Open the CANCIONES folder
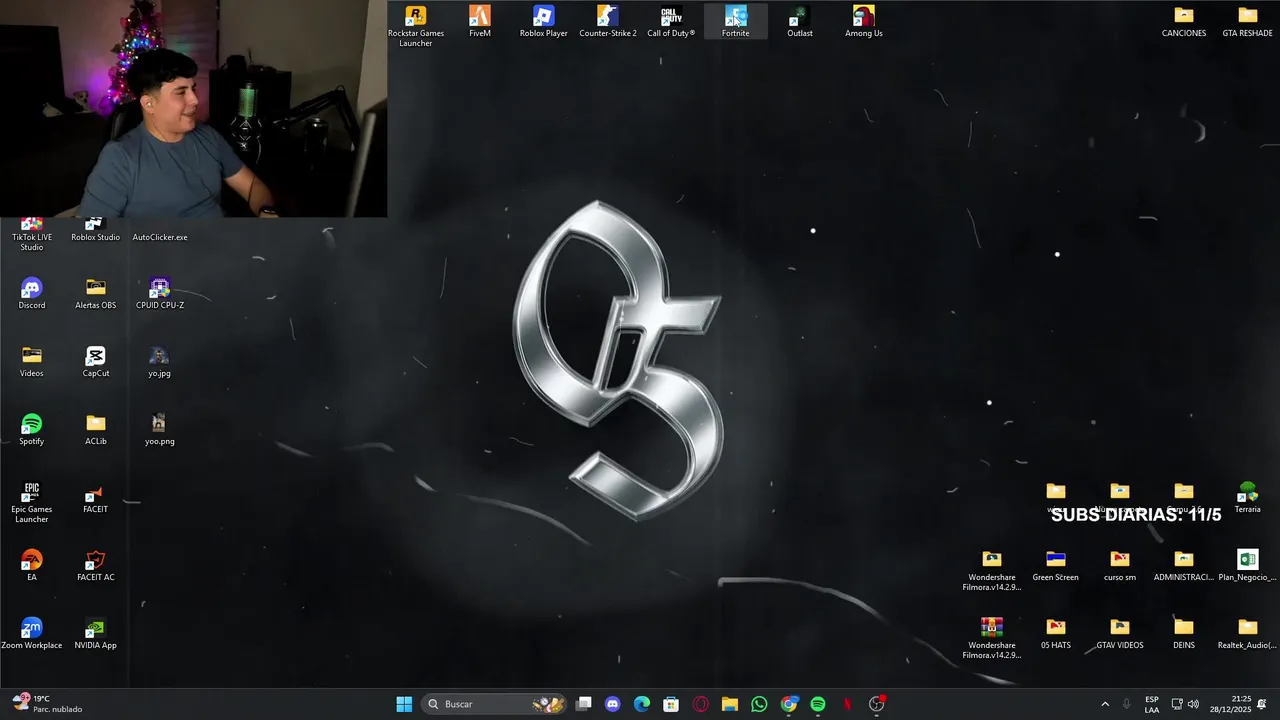Viewport: 1280px width, 720px height. click(x=1184, y=22)
